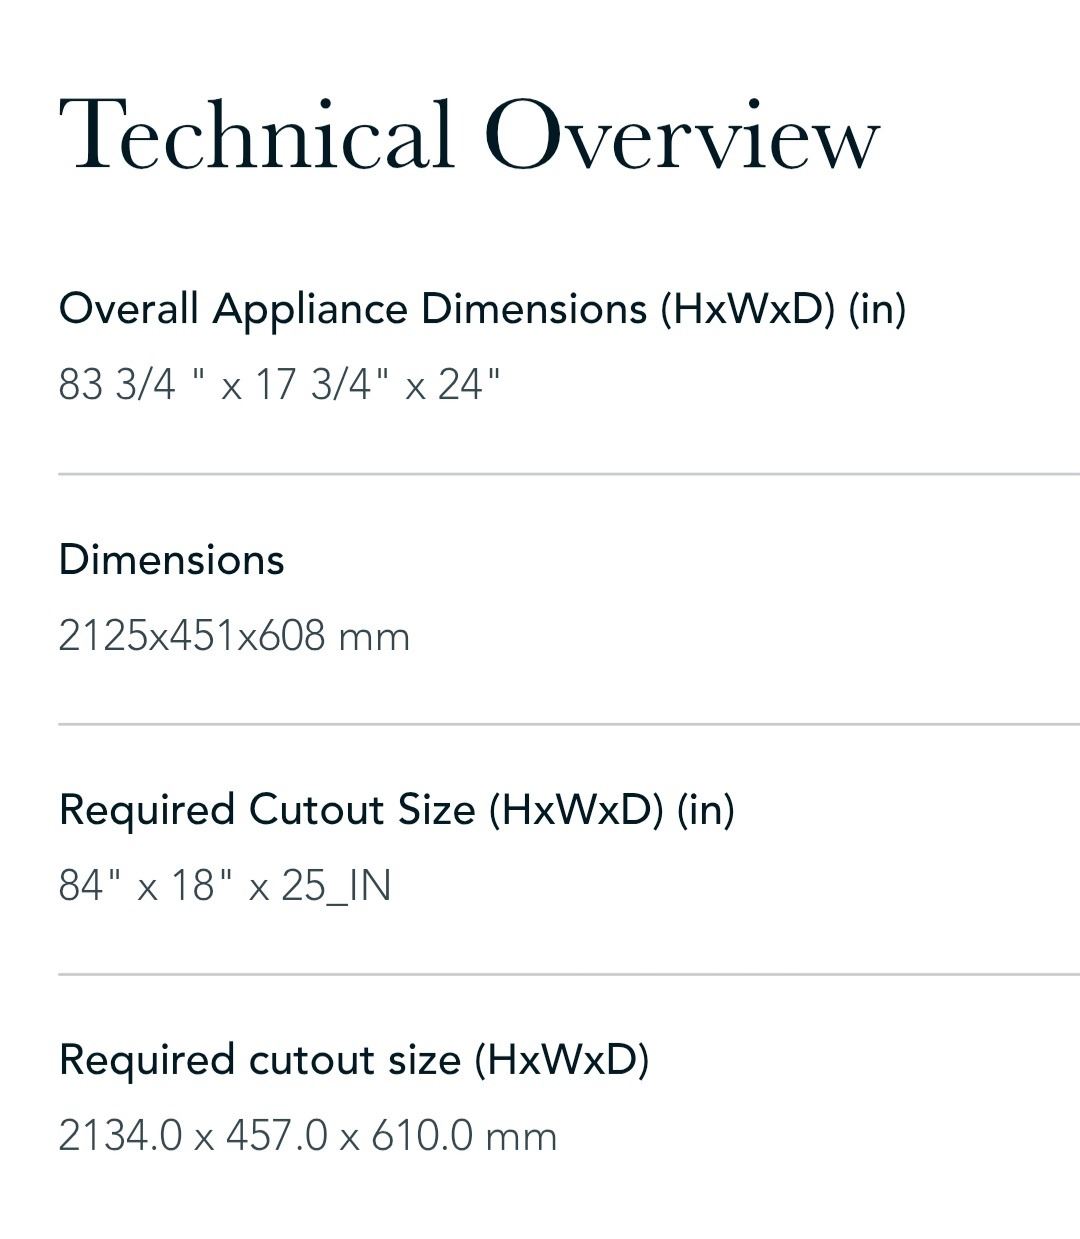1080x1239 pixels.
Task: Click the divider below the 25_IN value
Action: coord(568,974)
